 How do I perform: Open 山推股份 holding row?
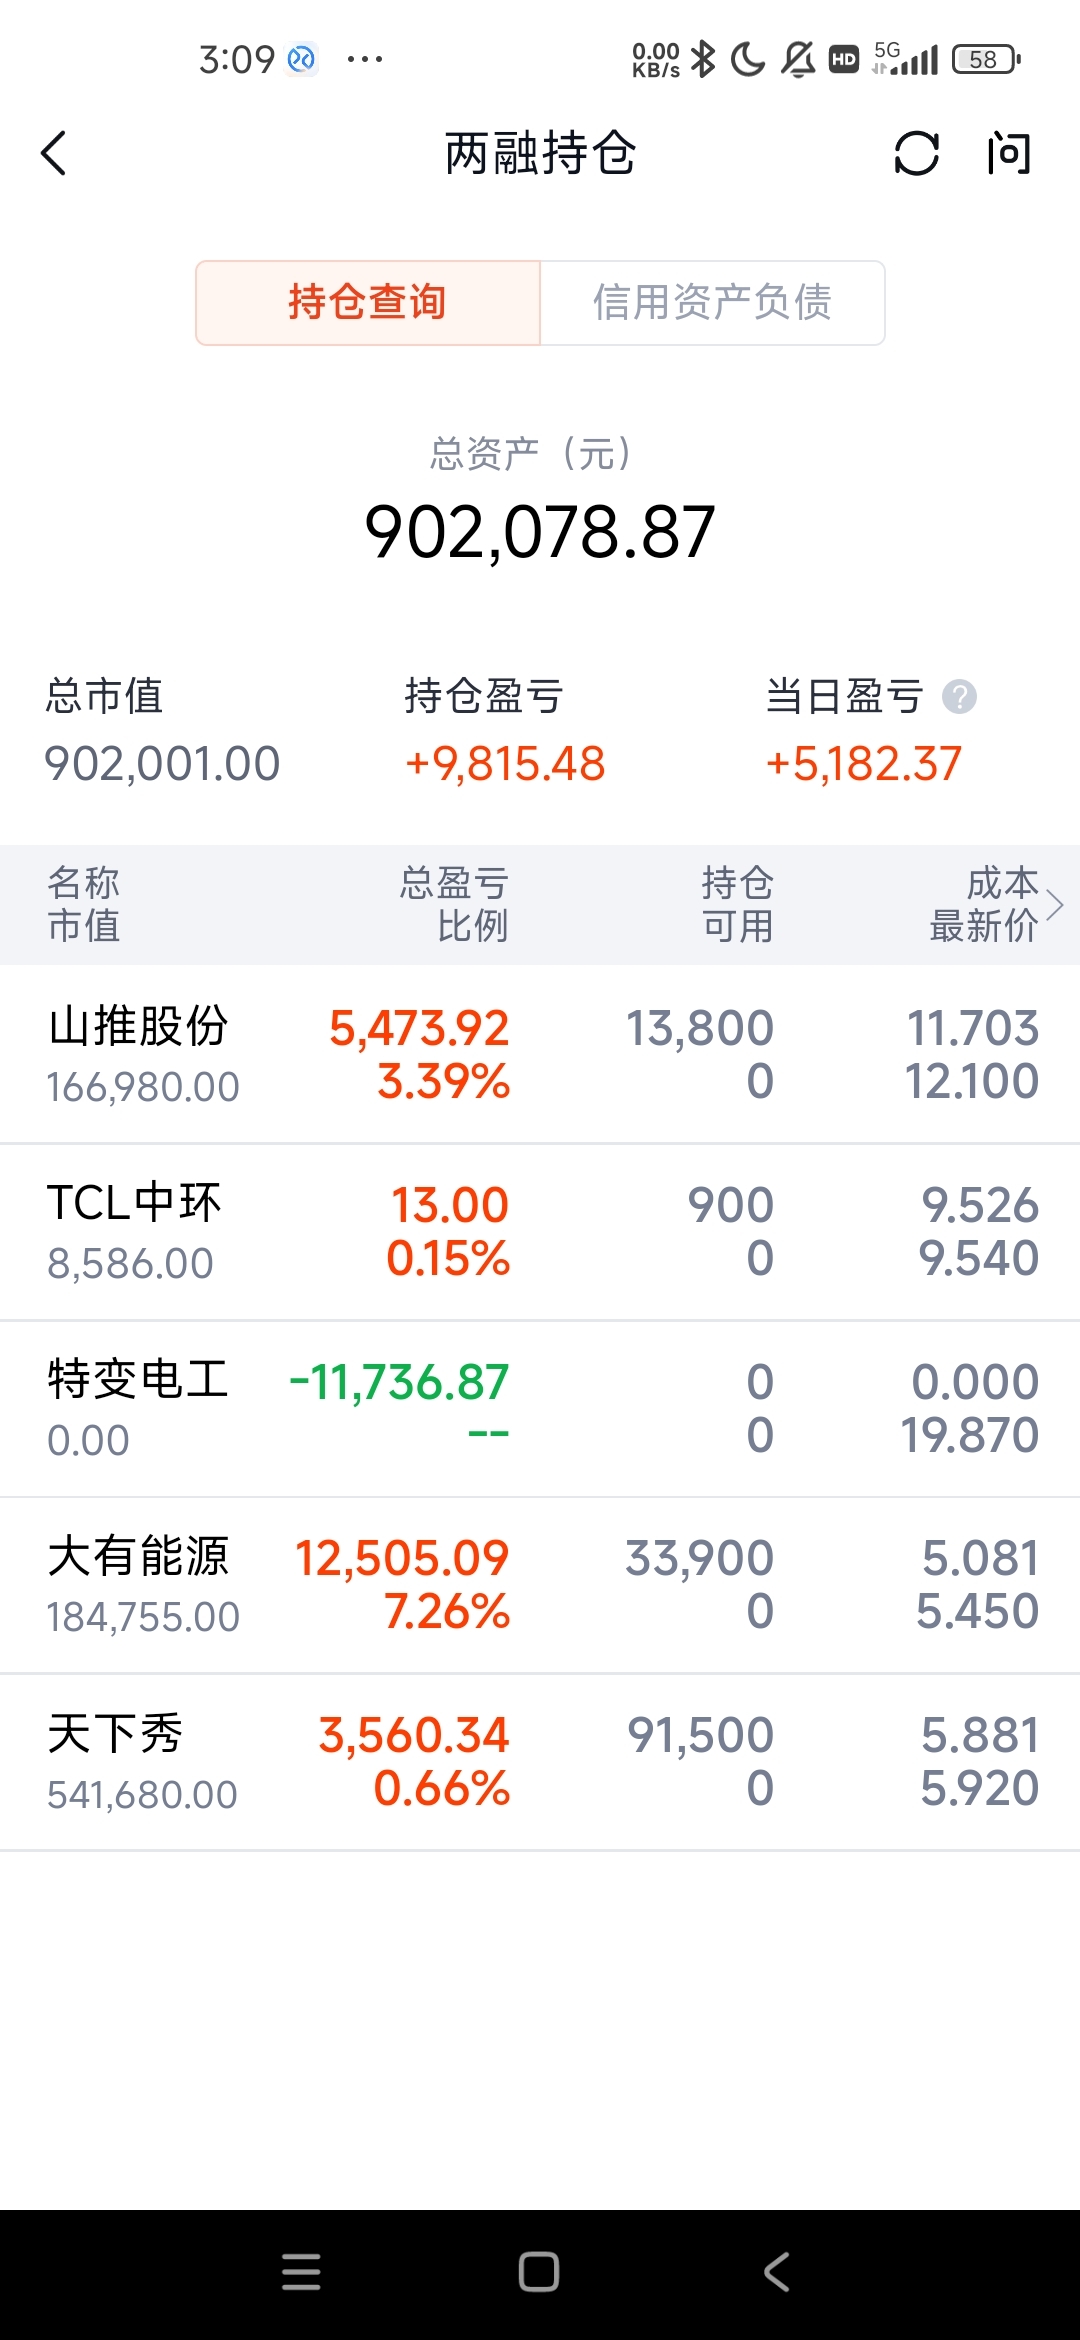point(540,1055)
